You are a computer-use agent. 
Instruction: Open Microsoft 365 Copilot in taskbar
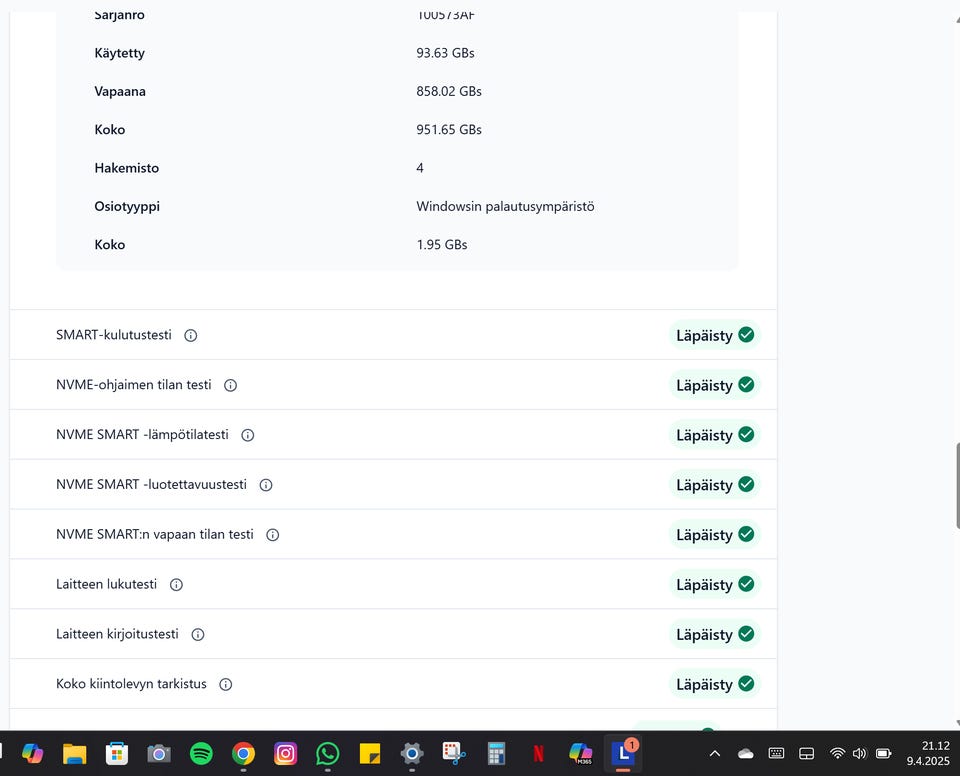coord(580,753)
